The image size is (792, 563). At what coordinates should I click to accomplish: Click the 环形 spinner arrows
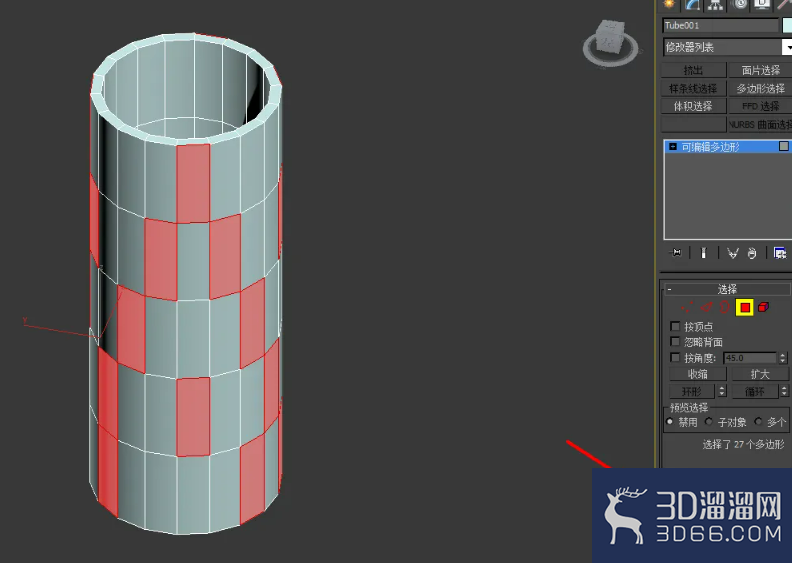(722, 391)
